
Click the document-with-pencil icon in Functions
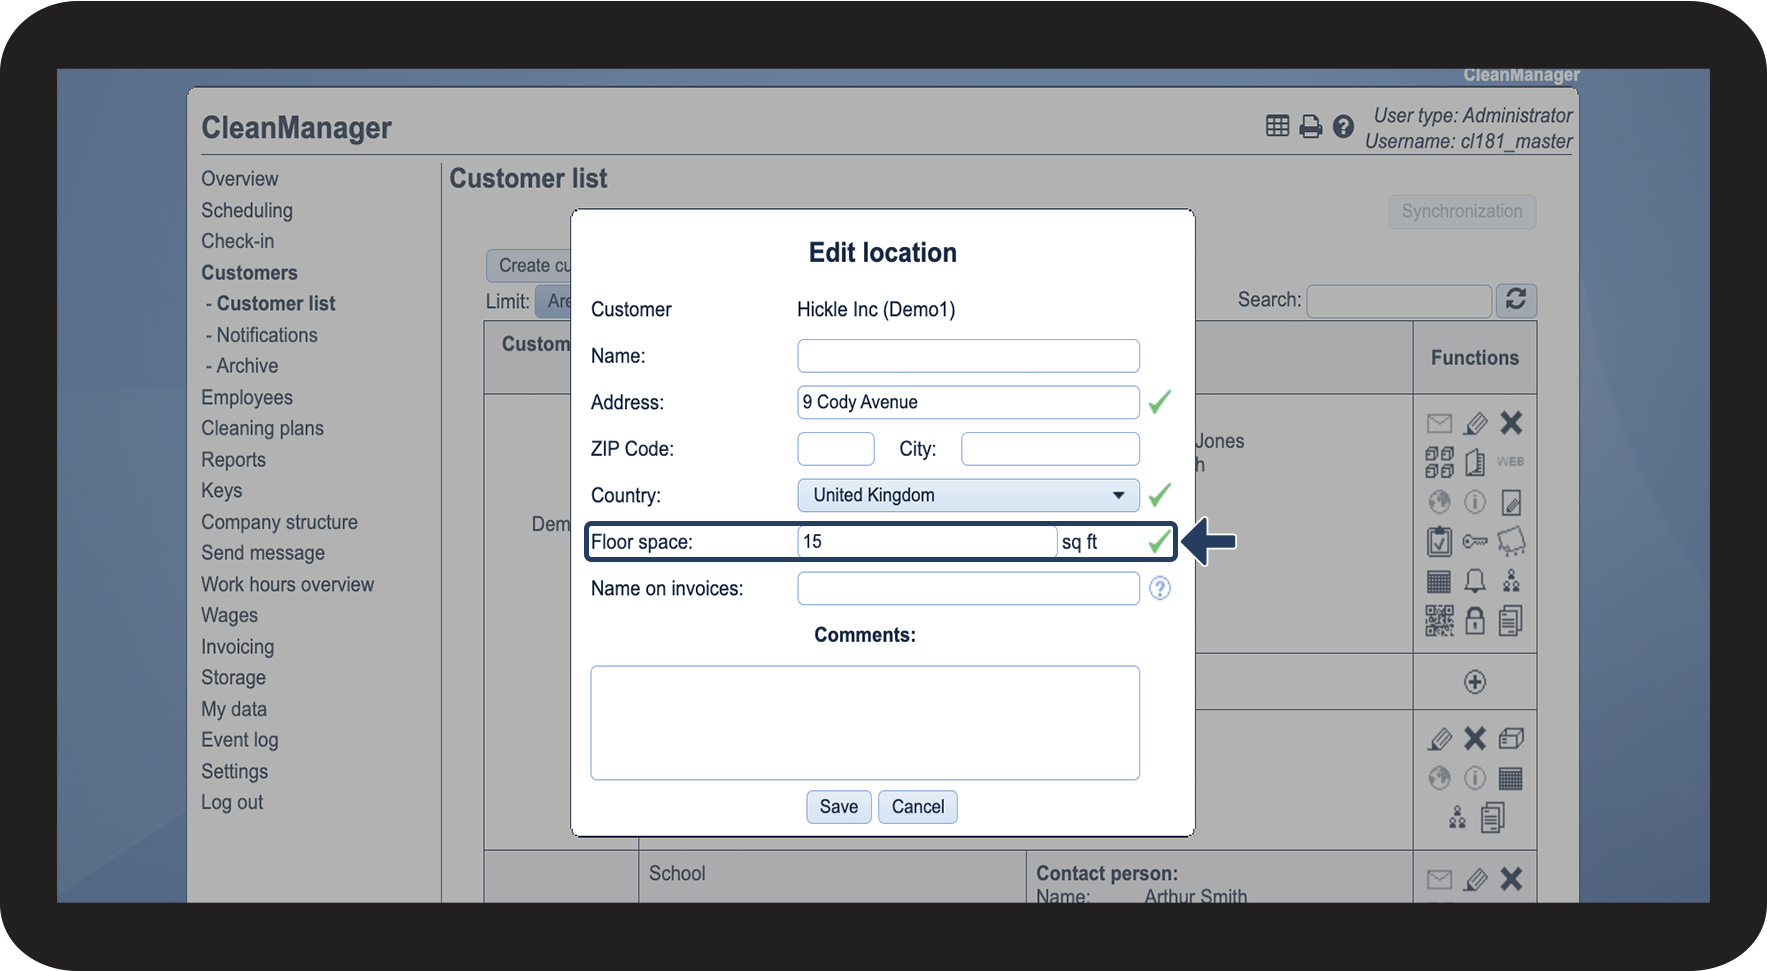(x=1511, y=502)
